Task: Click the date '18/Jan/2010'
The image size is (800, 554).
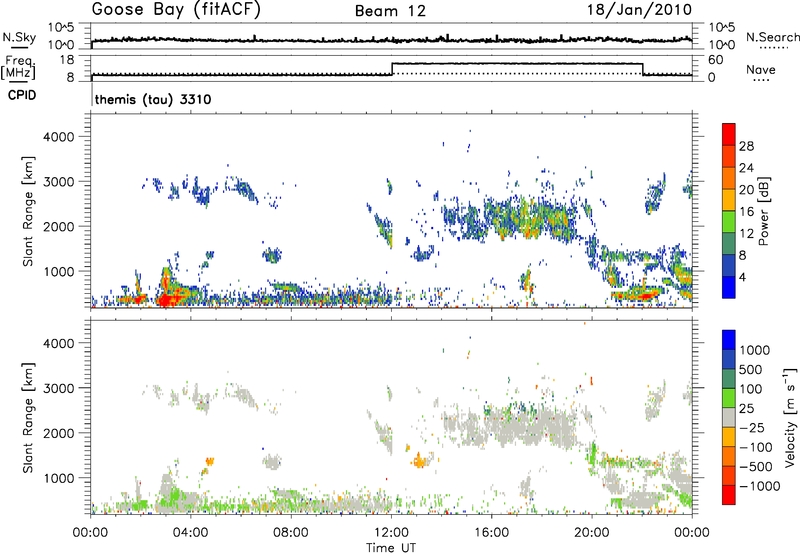Action: pos(640,10)
